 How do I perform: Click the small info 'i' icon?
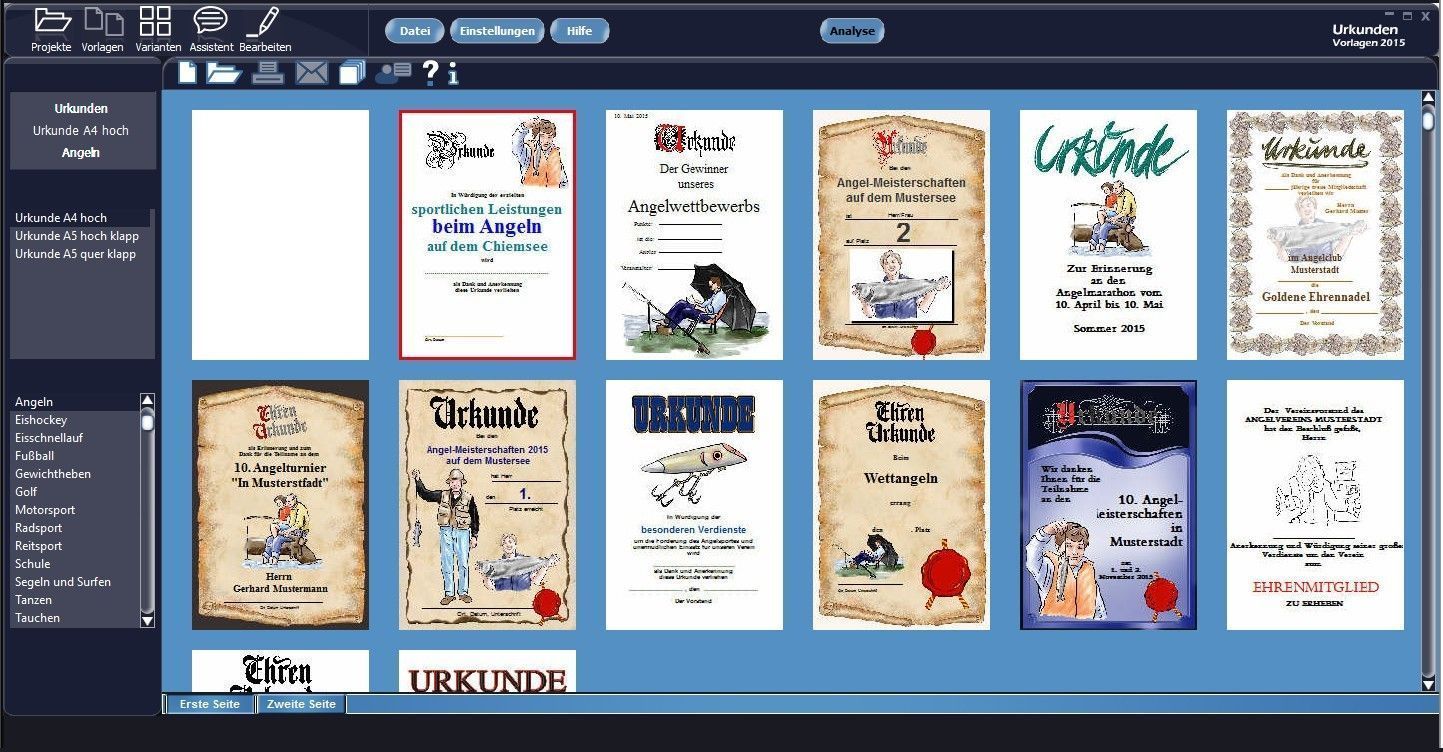tap(453, 73)
